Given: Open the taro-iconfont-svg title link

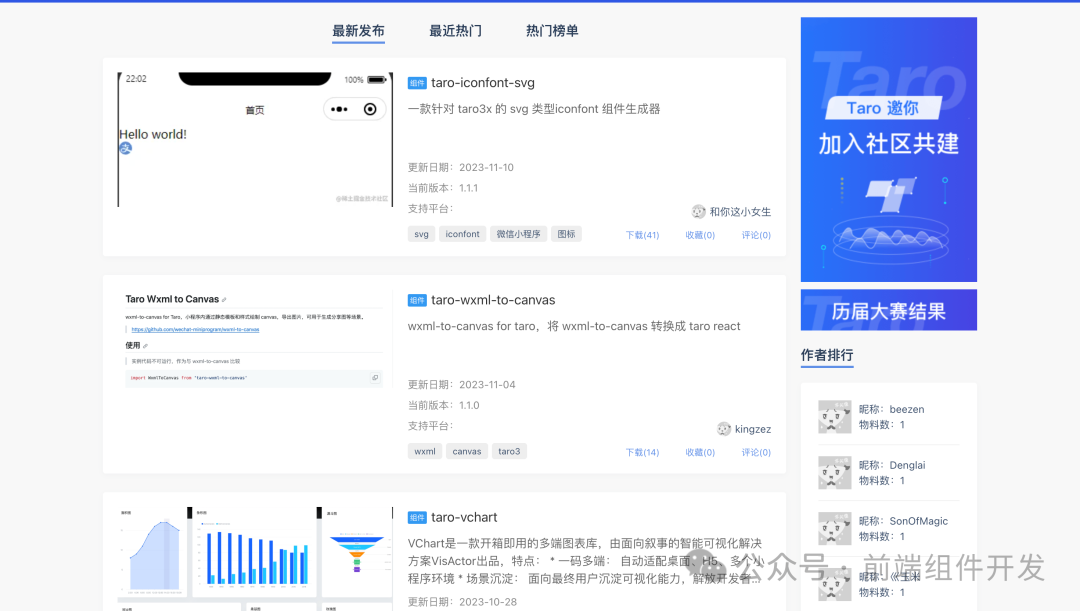Looking at the screenshot, I should click(483, 83).
